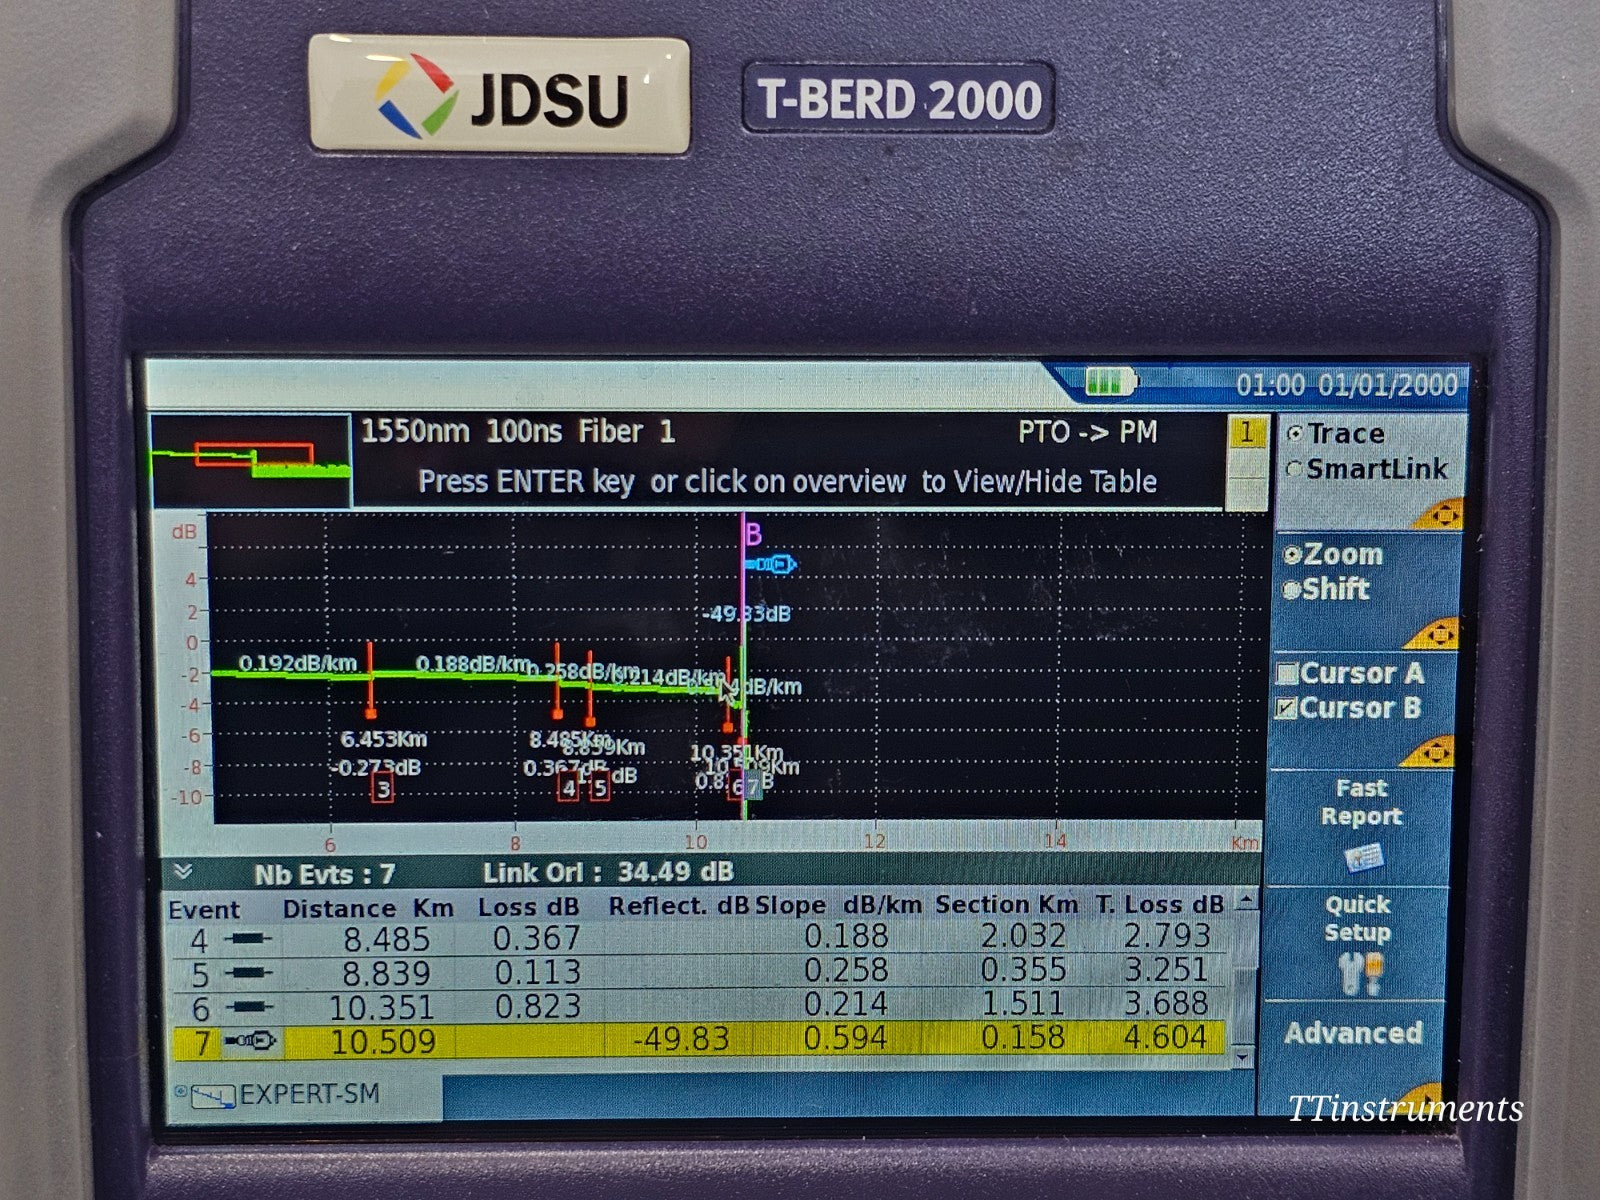The image size is (1600, 1200).
Task: Collapse the events table with the double chevron
Action: (x=183, y=870)
